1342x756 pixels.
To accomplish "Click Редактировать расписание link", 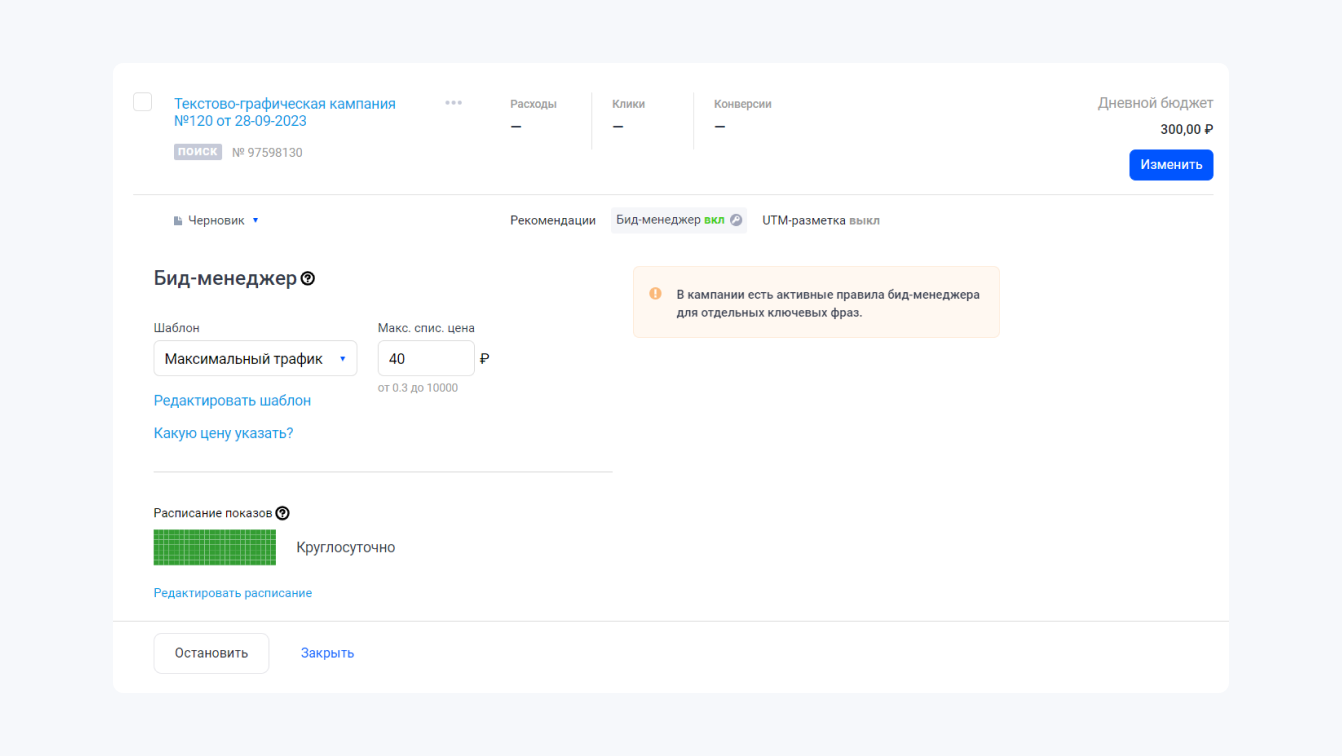I will point(232,593).
